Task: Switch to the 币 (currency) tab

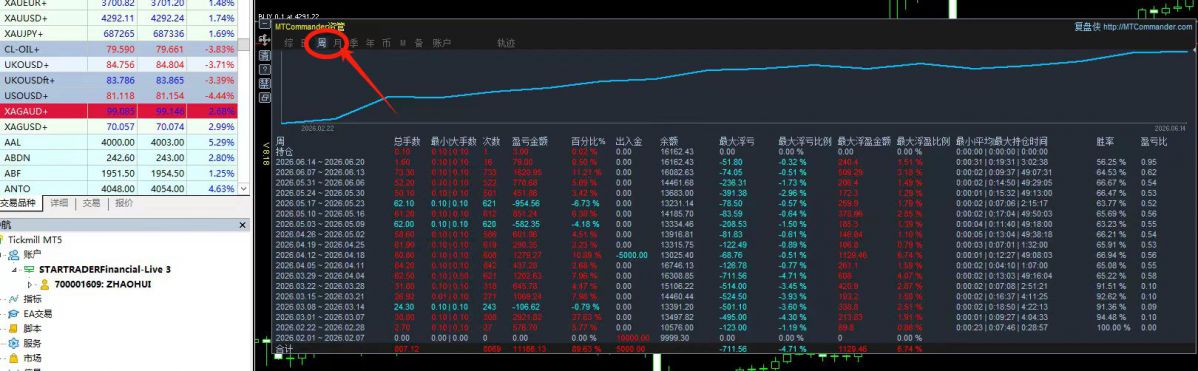Action: [x=386, y=43]
